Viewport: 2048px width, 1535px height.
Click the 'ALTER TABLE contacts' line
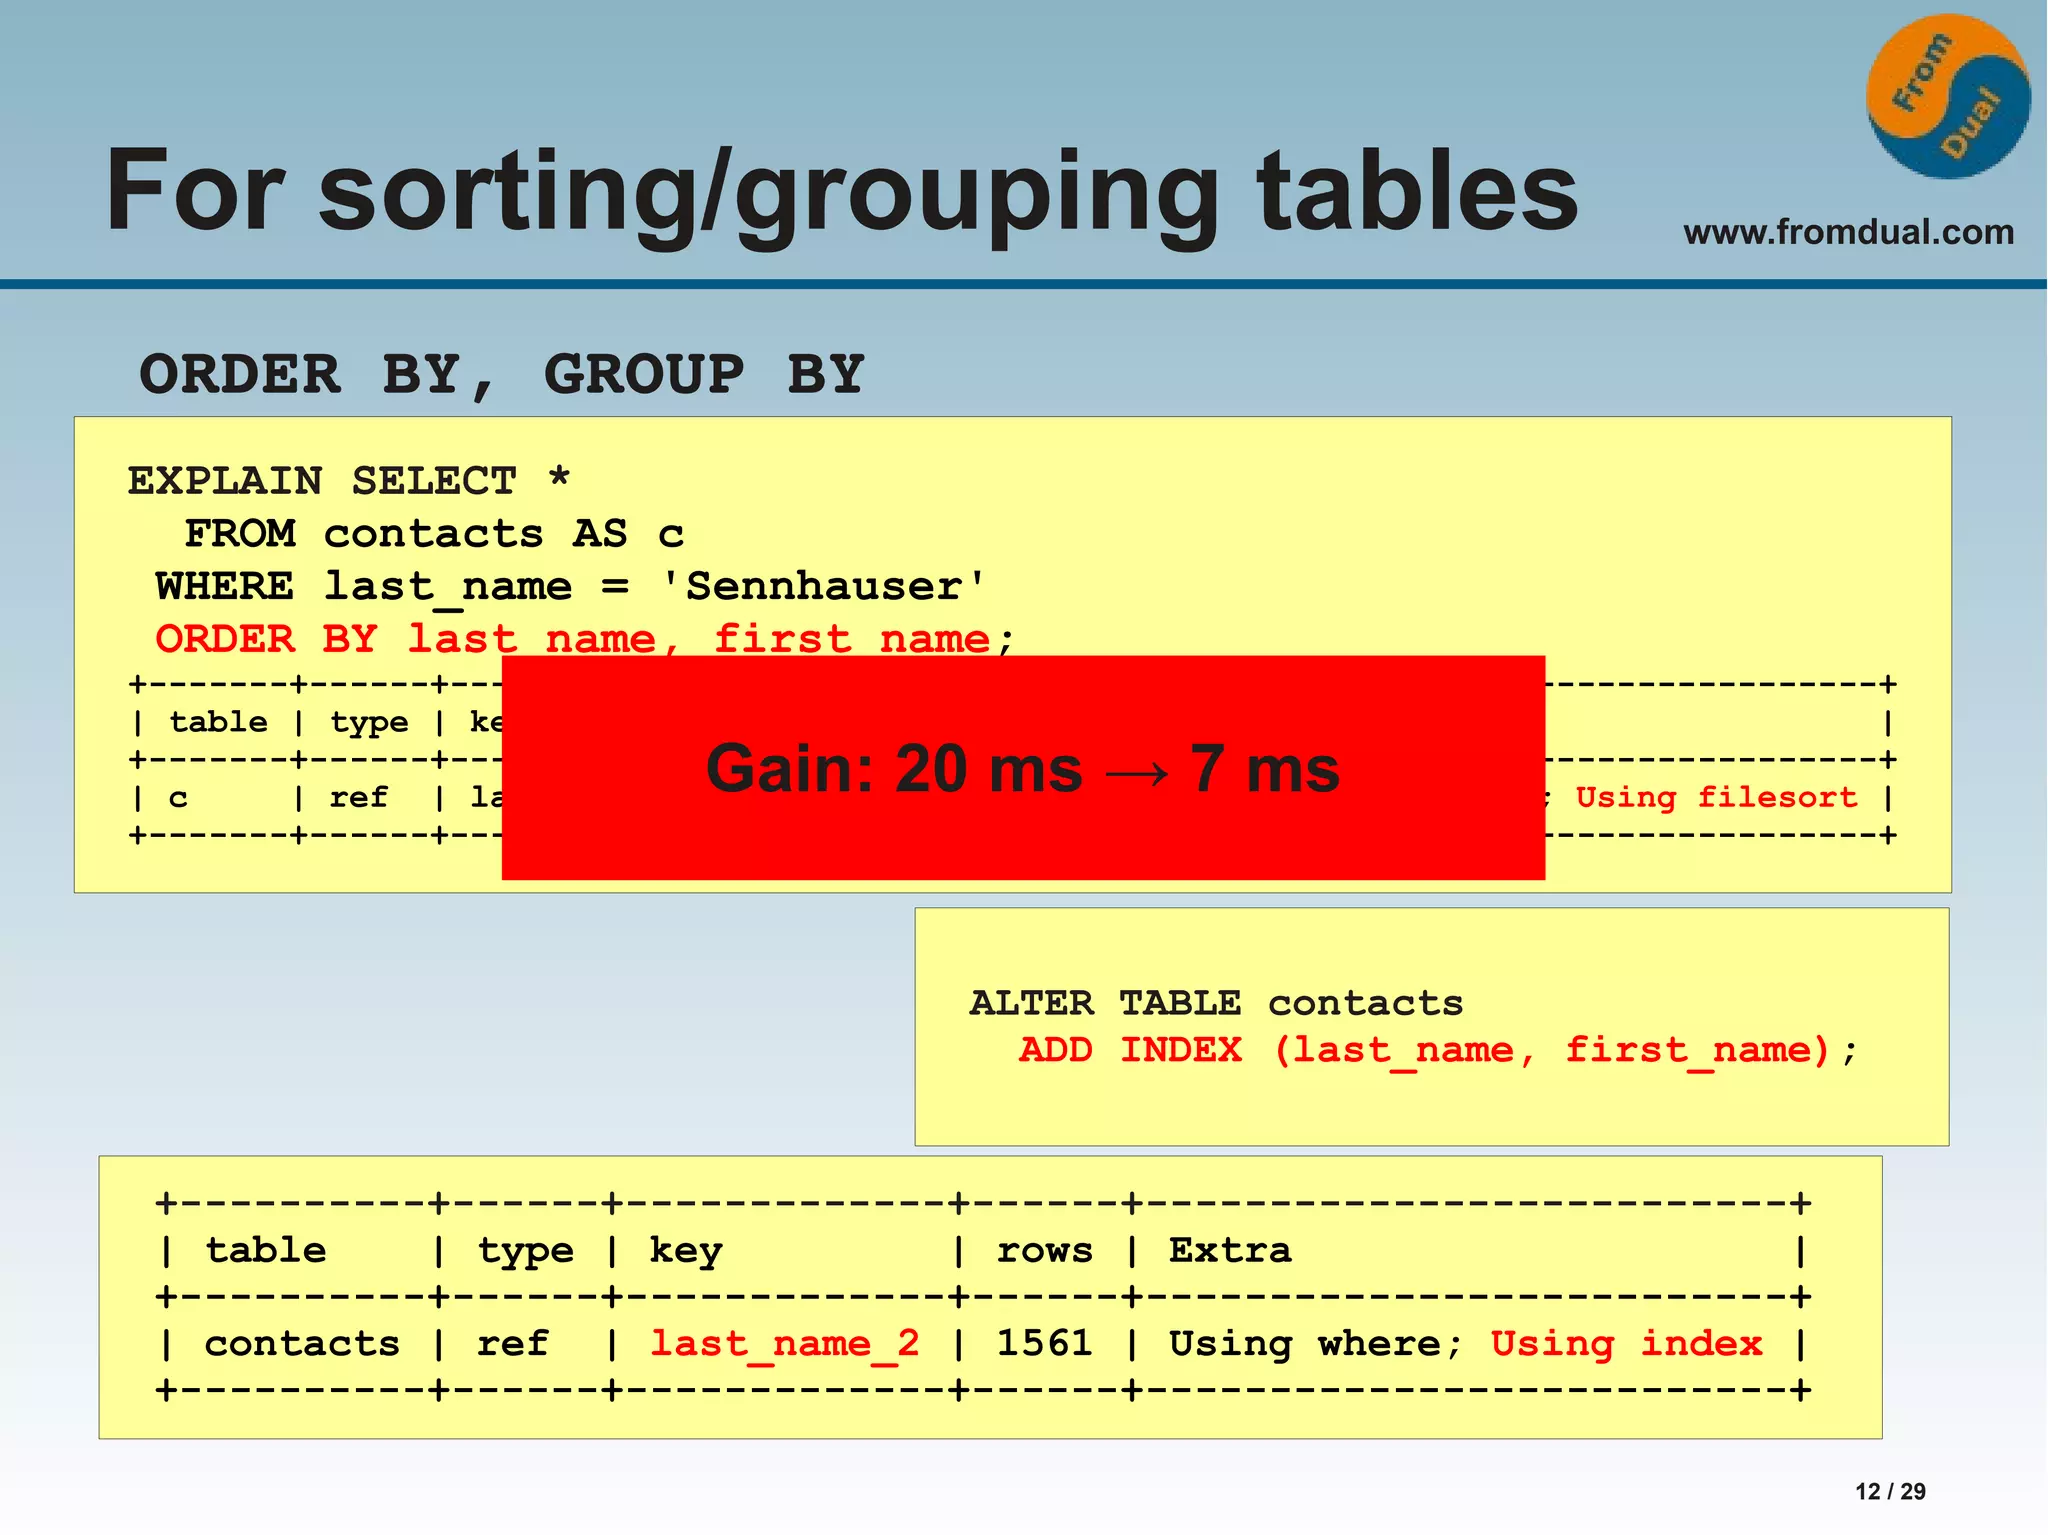click(1216, 1003)
